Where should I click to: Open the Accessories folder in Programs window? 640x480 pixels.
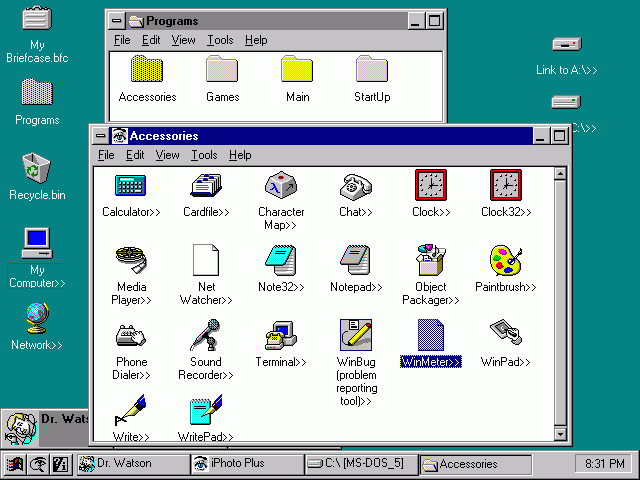tap(147, 69)
